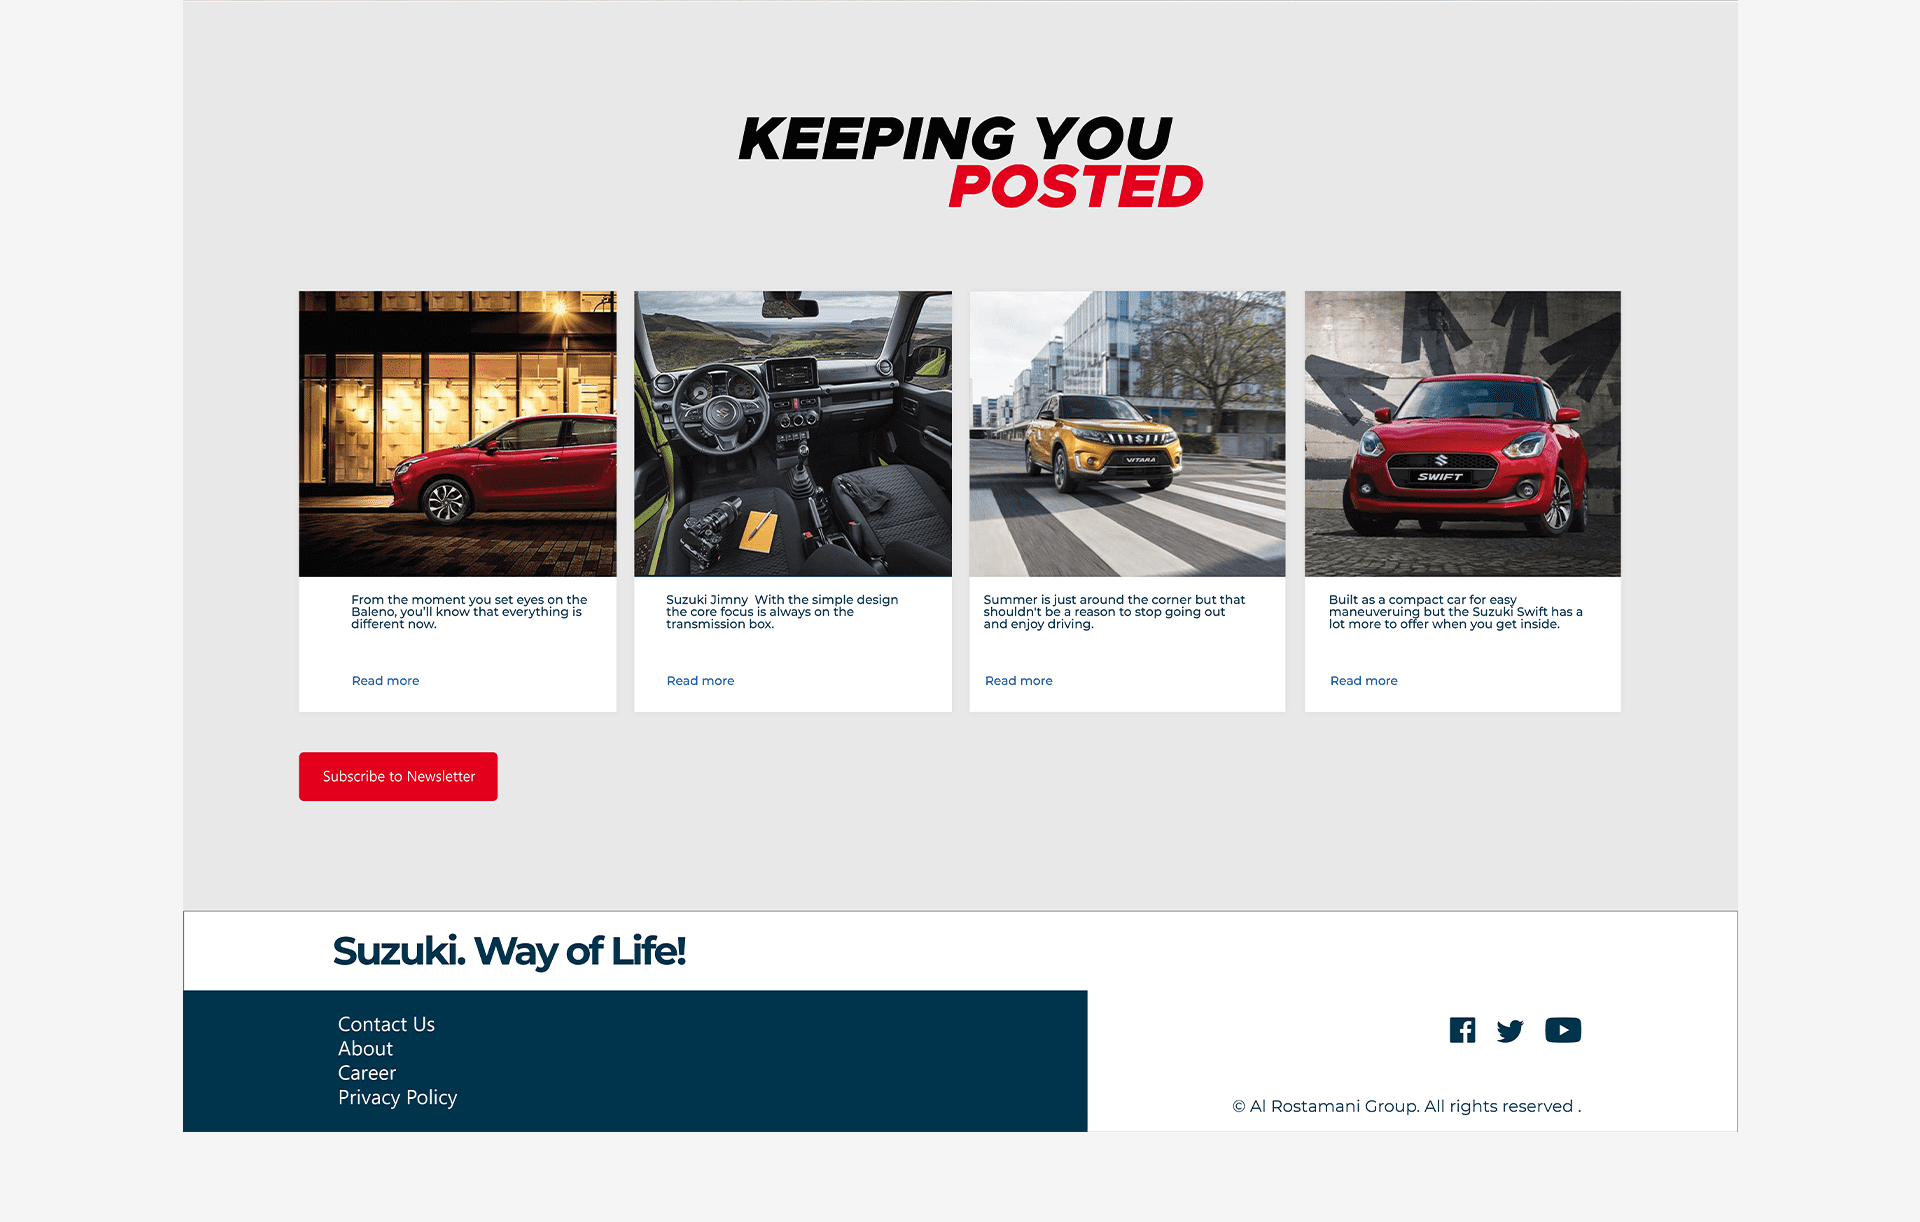The image size is (1920, 1222).
Task: Open Read more under Suzuki Jimny article
Action: tap(700, 681)
